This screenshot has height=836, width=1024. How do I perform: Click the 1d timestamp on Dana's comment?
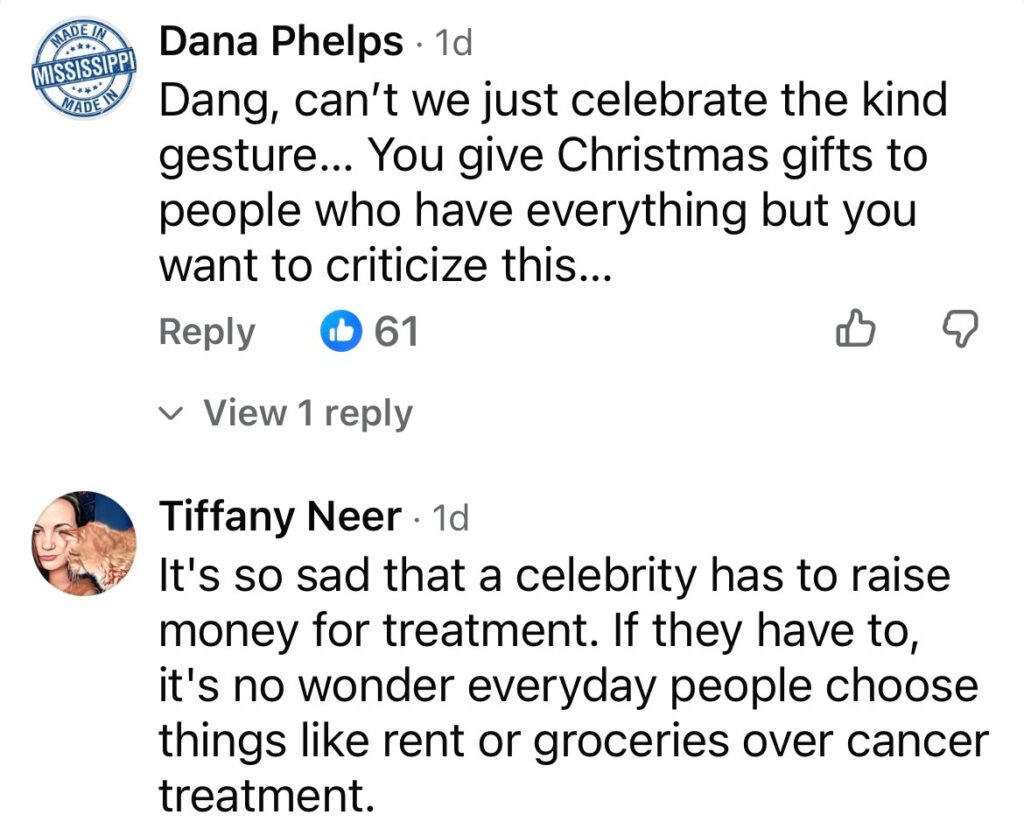(x=449, y=43)
